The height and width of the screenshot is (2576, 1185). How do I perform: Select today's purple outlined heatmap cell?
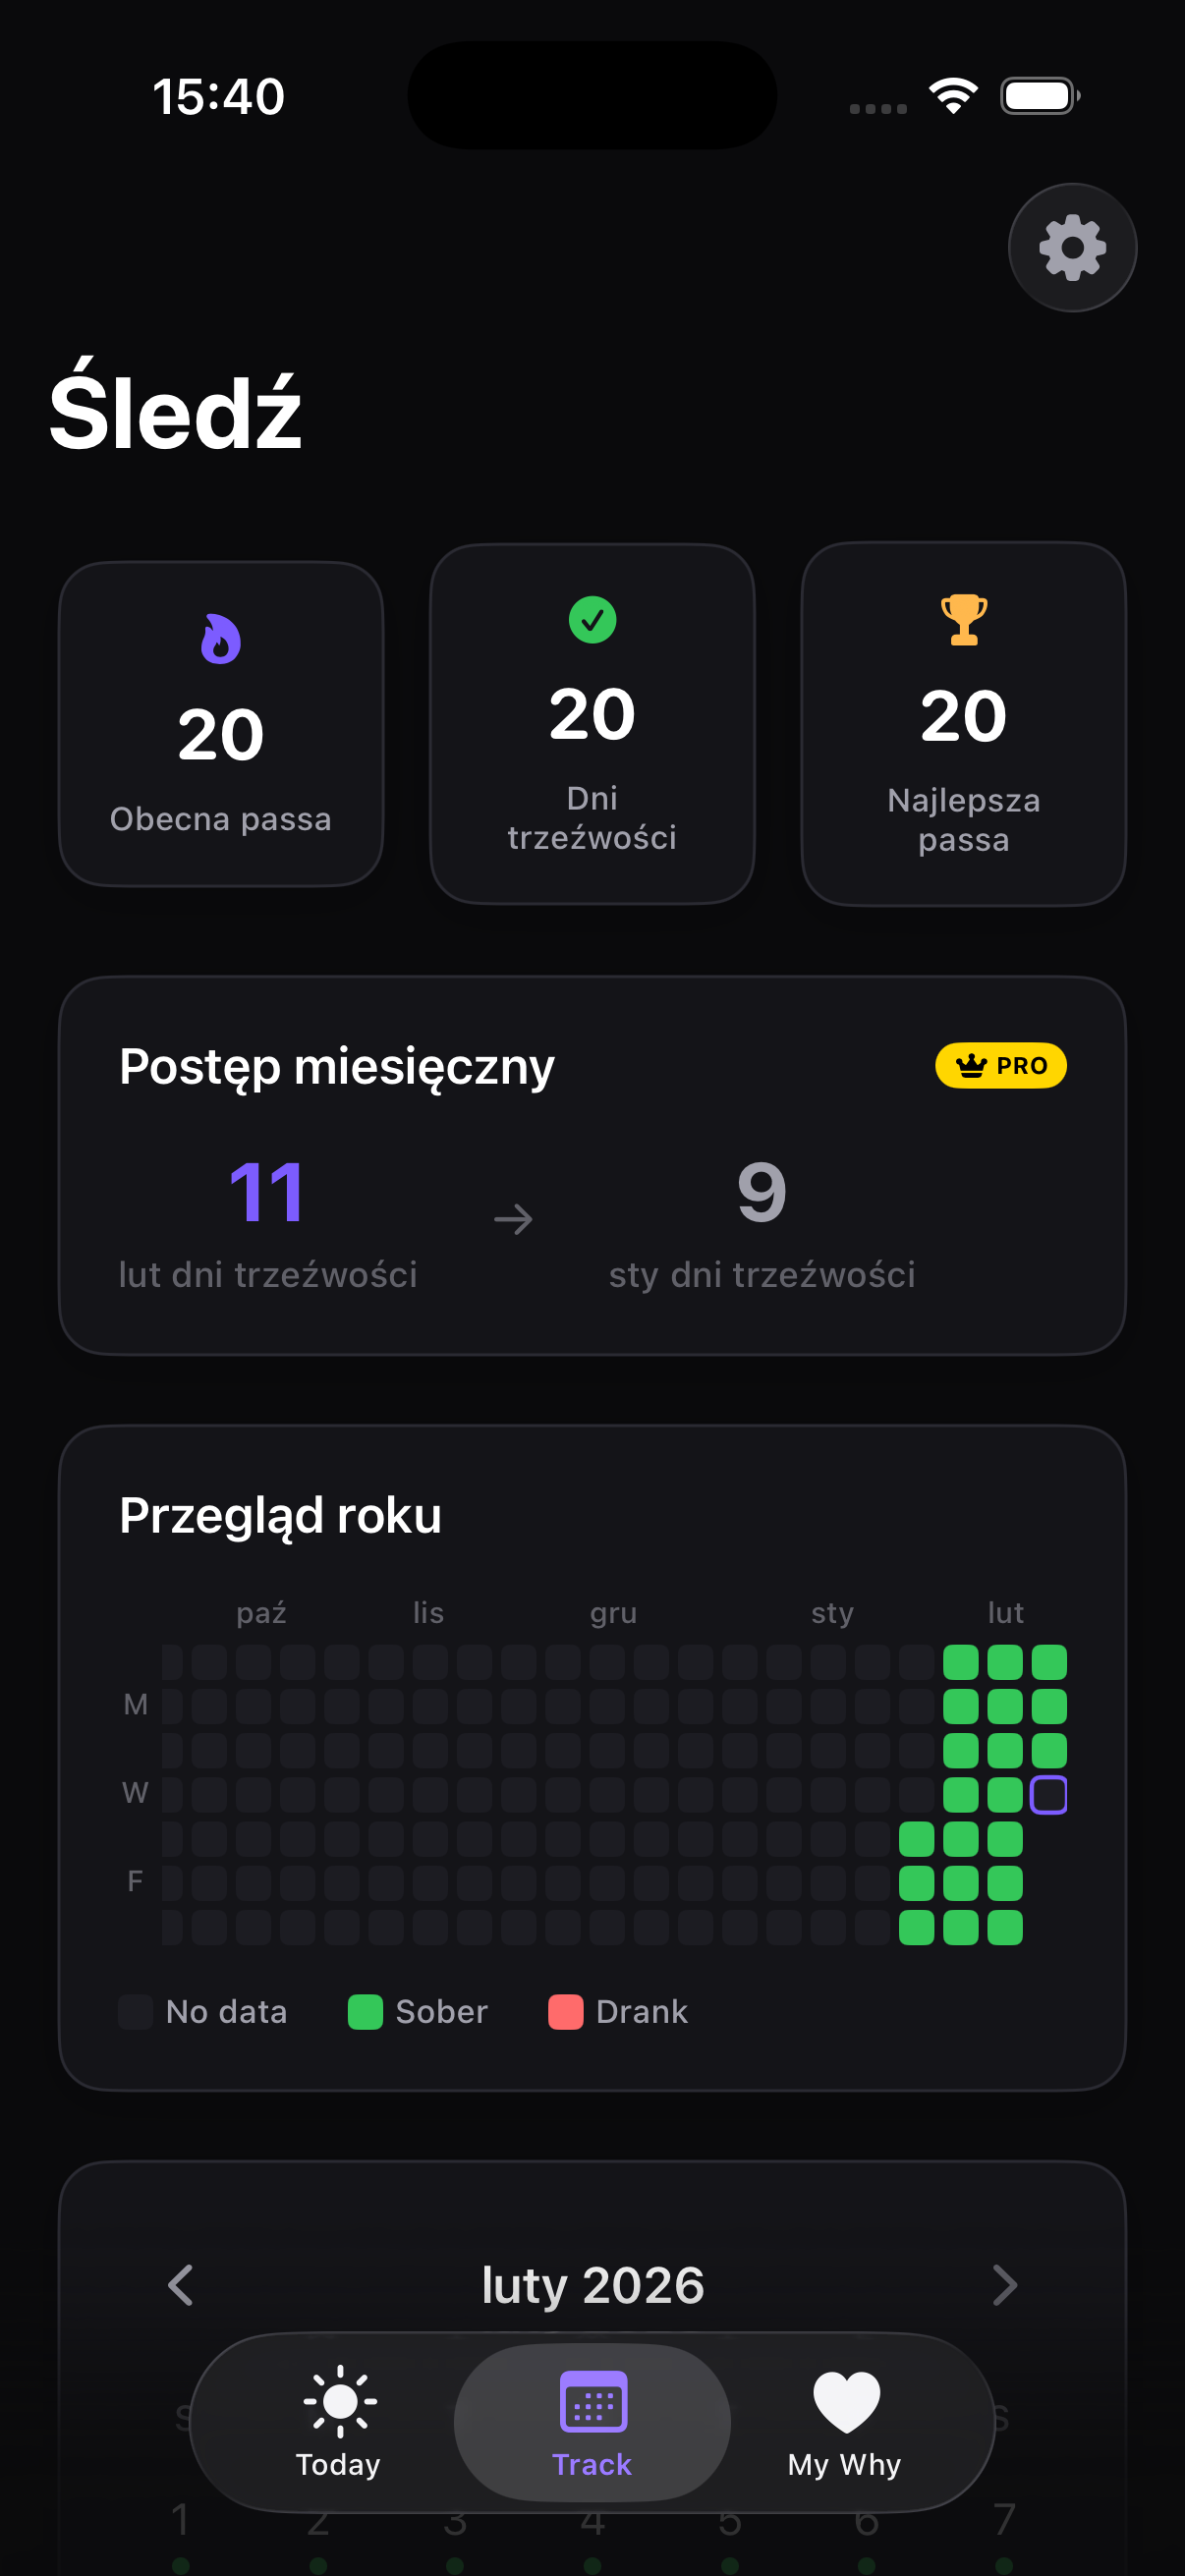pos(1049,1795)
